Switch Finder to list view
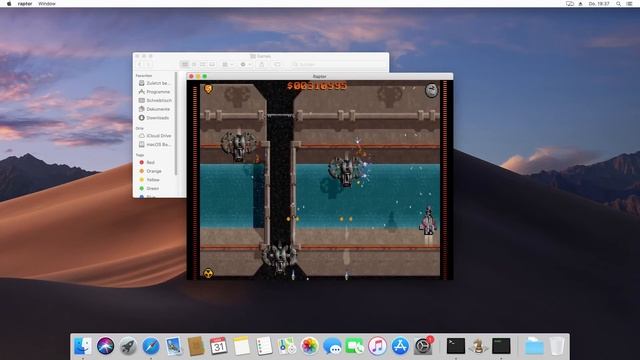Viewport: 640px width, 360px height. point(194,64)
